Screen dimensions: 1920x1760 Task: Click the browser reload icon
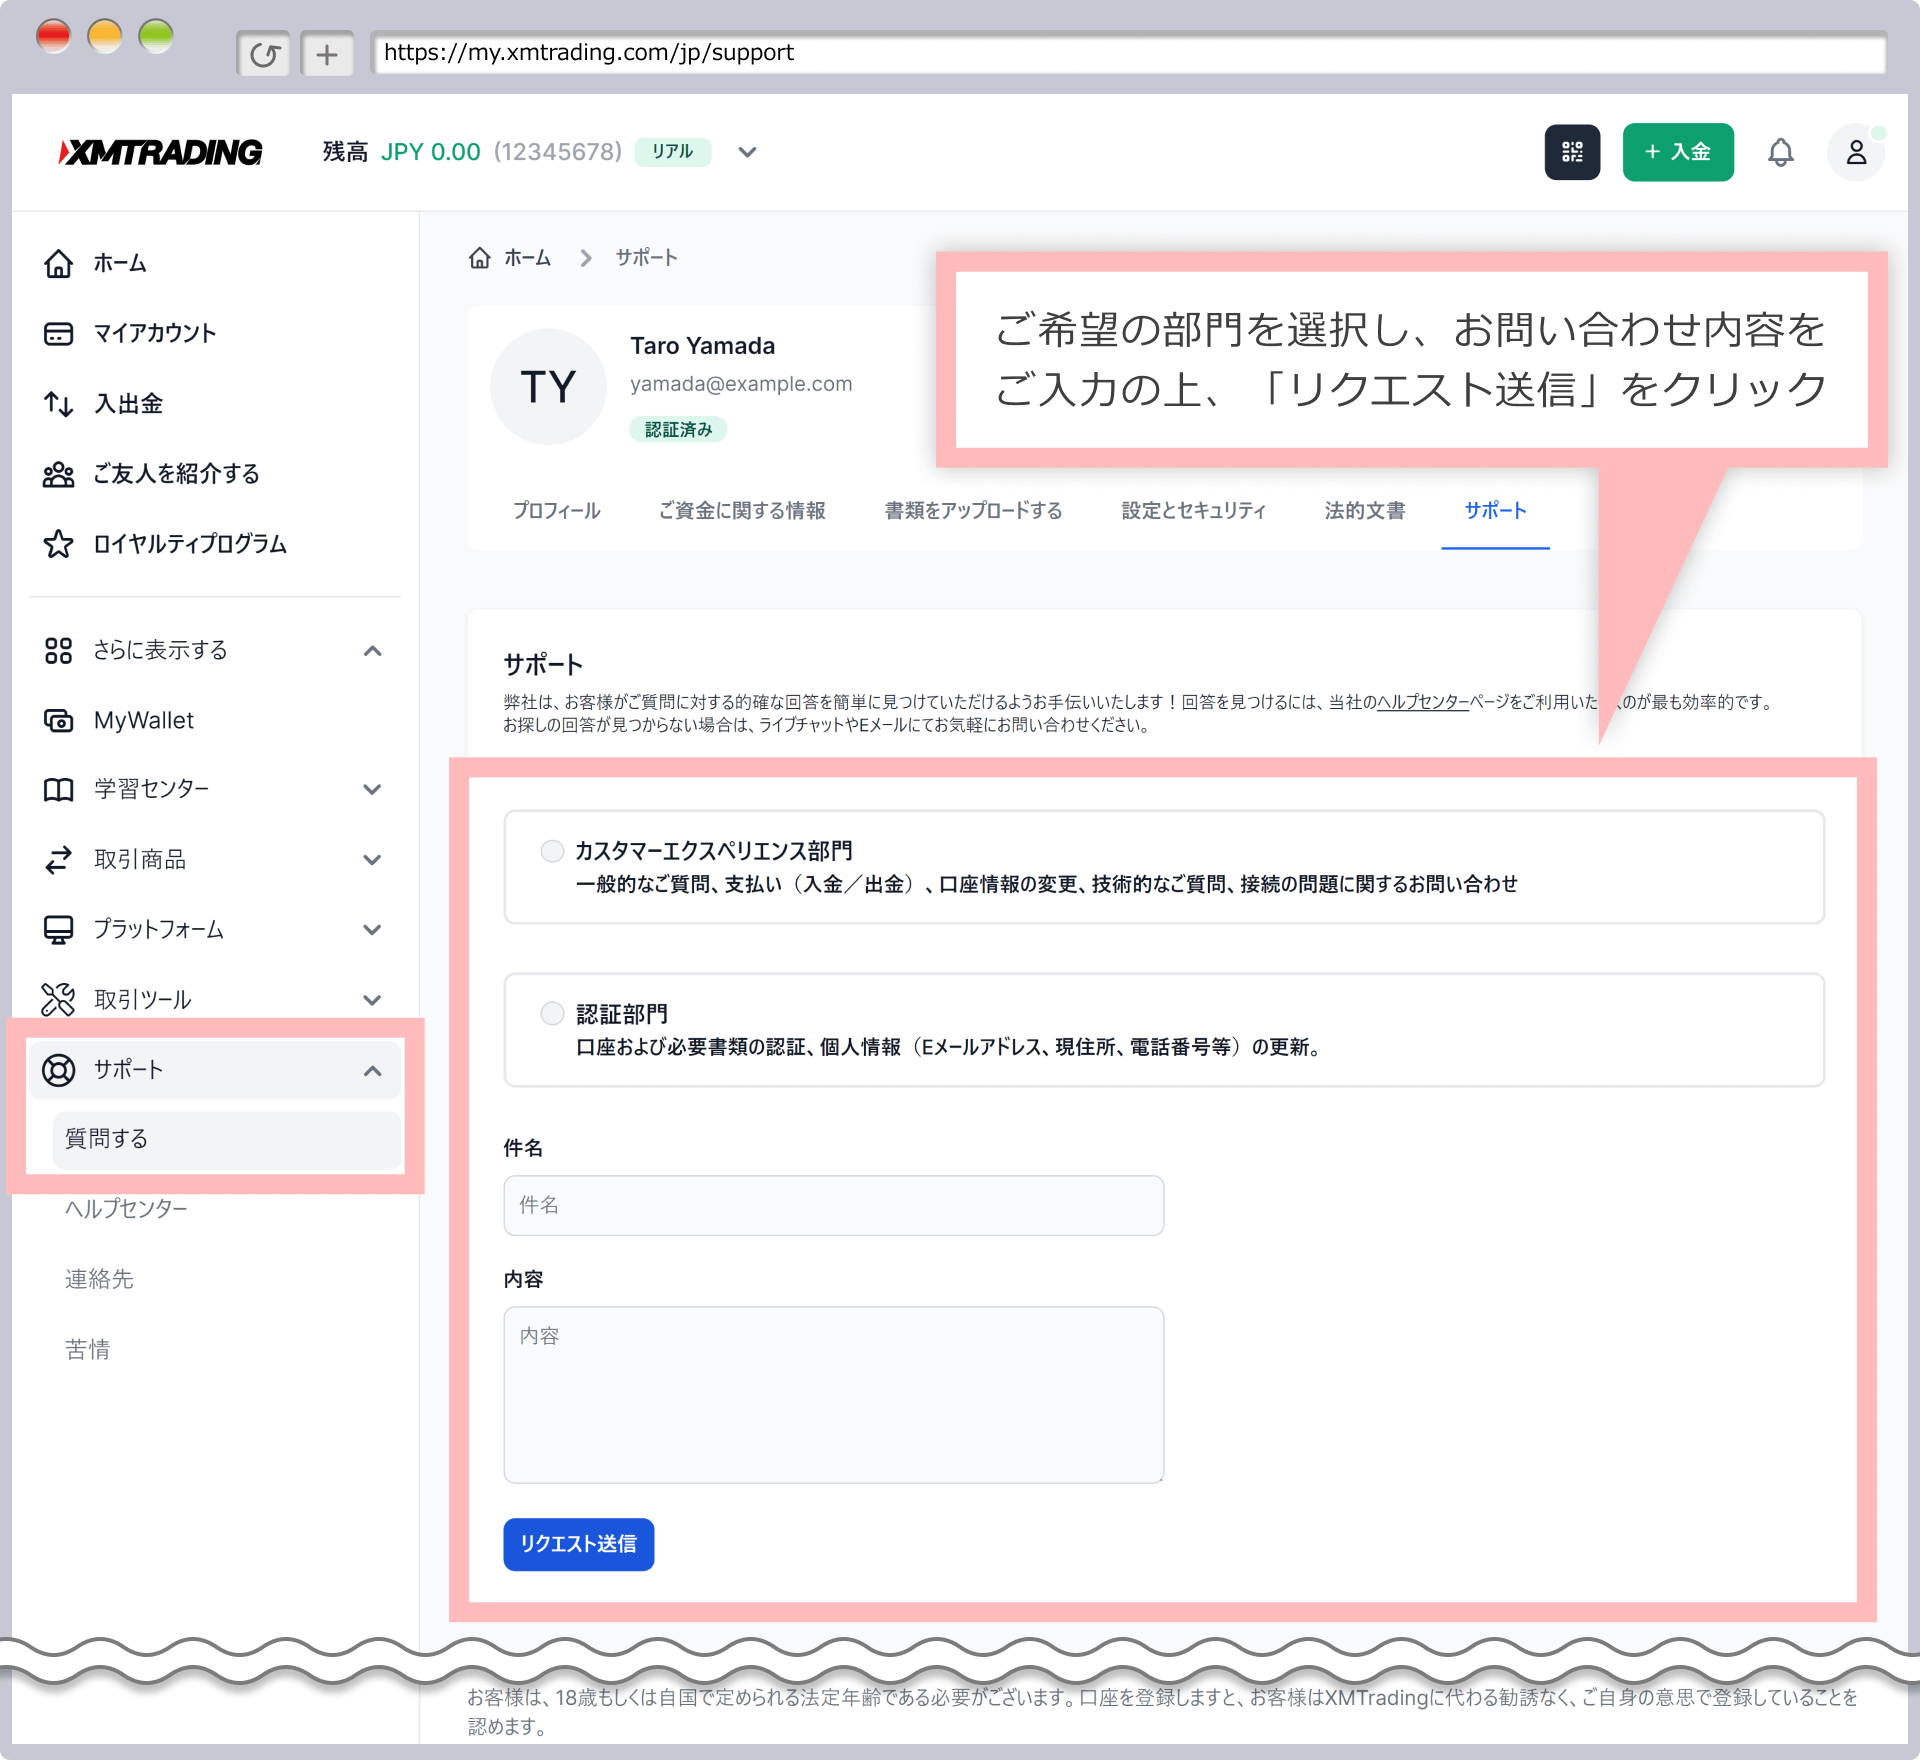coord(263,54)
